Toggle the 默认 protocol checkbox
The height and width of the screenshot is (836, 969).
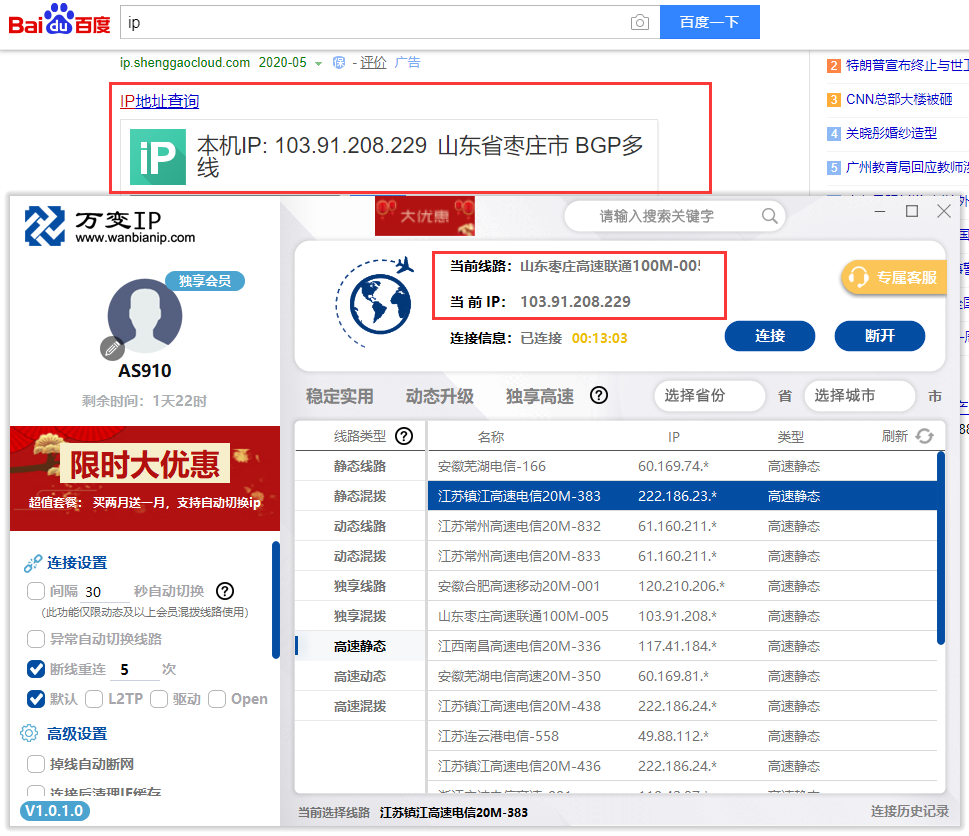36,699
